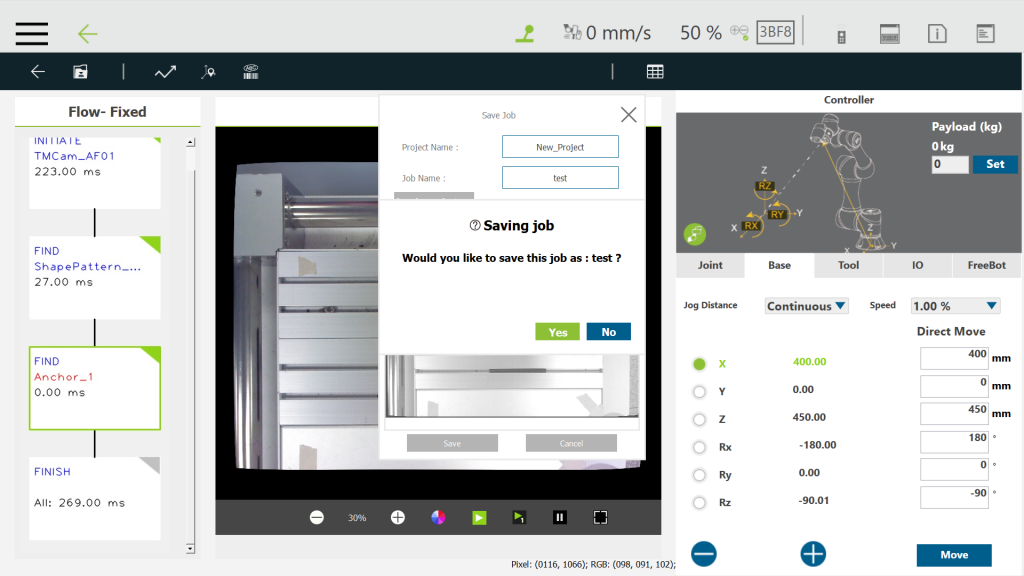1024x576 pixels.
Task: Click the play-once step run icon
Action: click(x=519, y=517)
